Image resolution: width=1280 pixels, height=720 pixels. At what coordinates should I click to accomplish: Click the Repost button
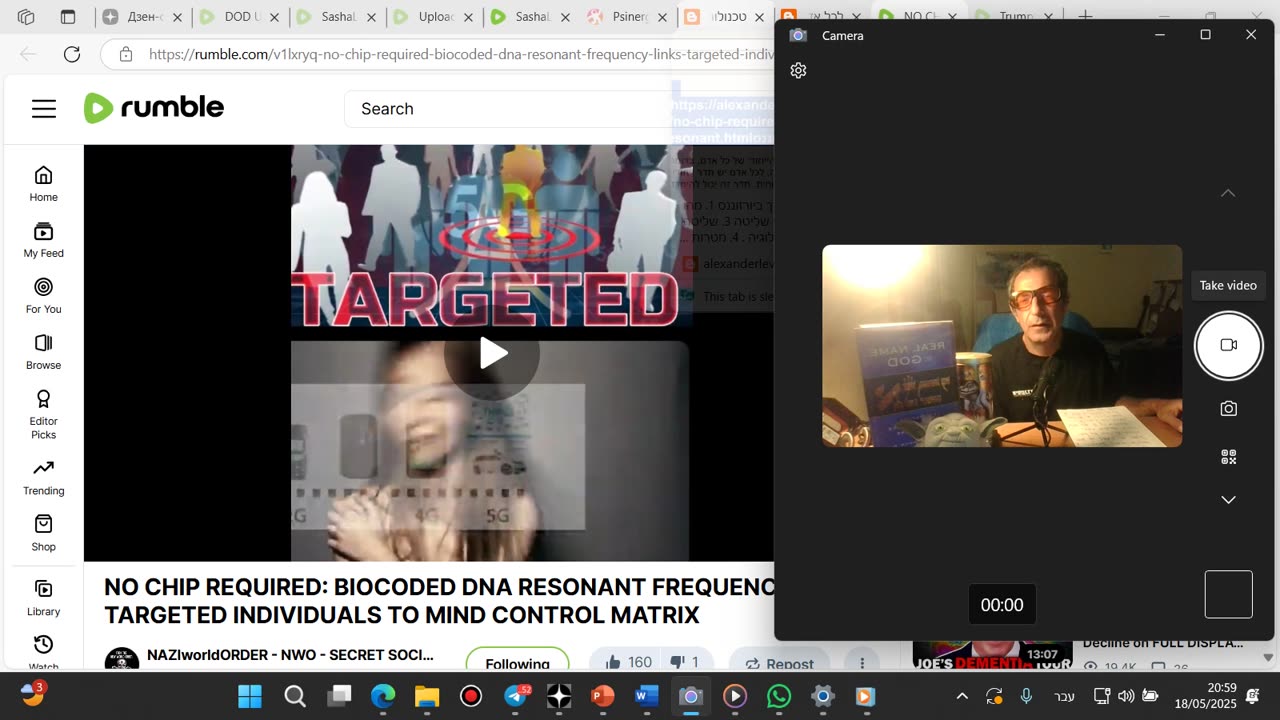779,663
